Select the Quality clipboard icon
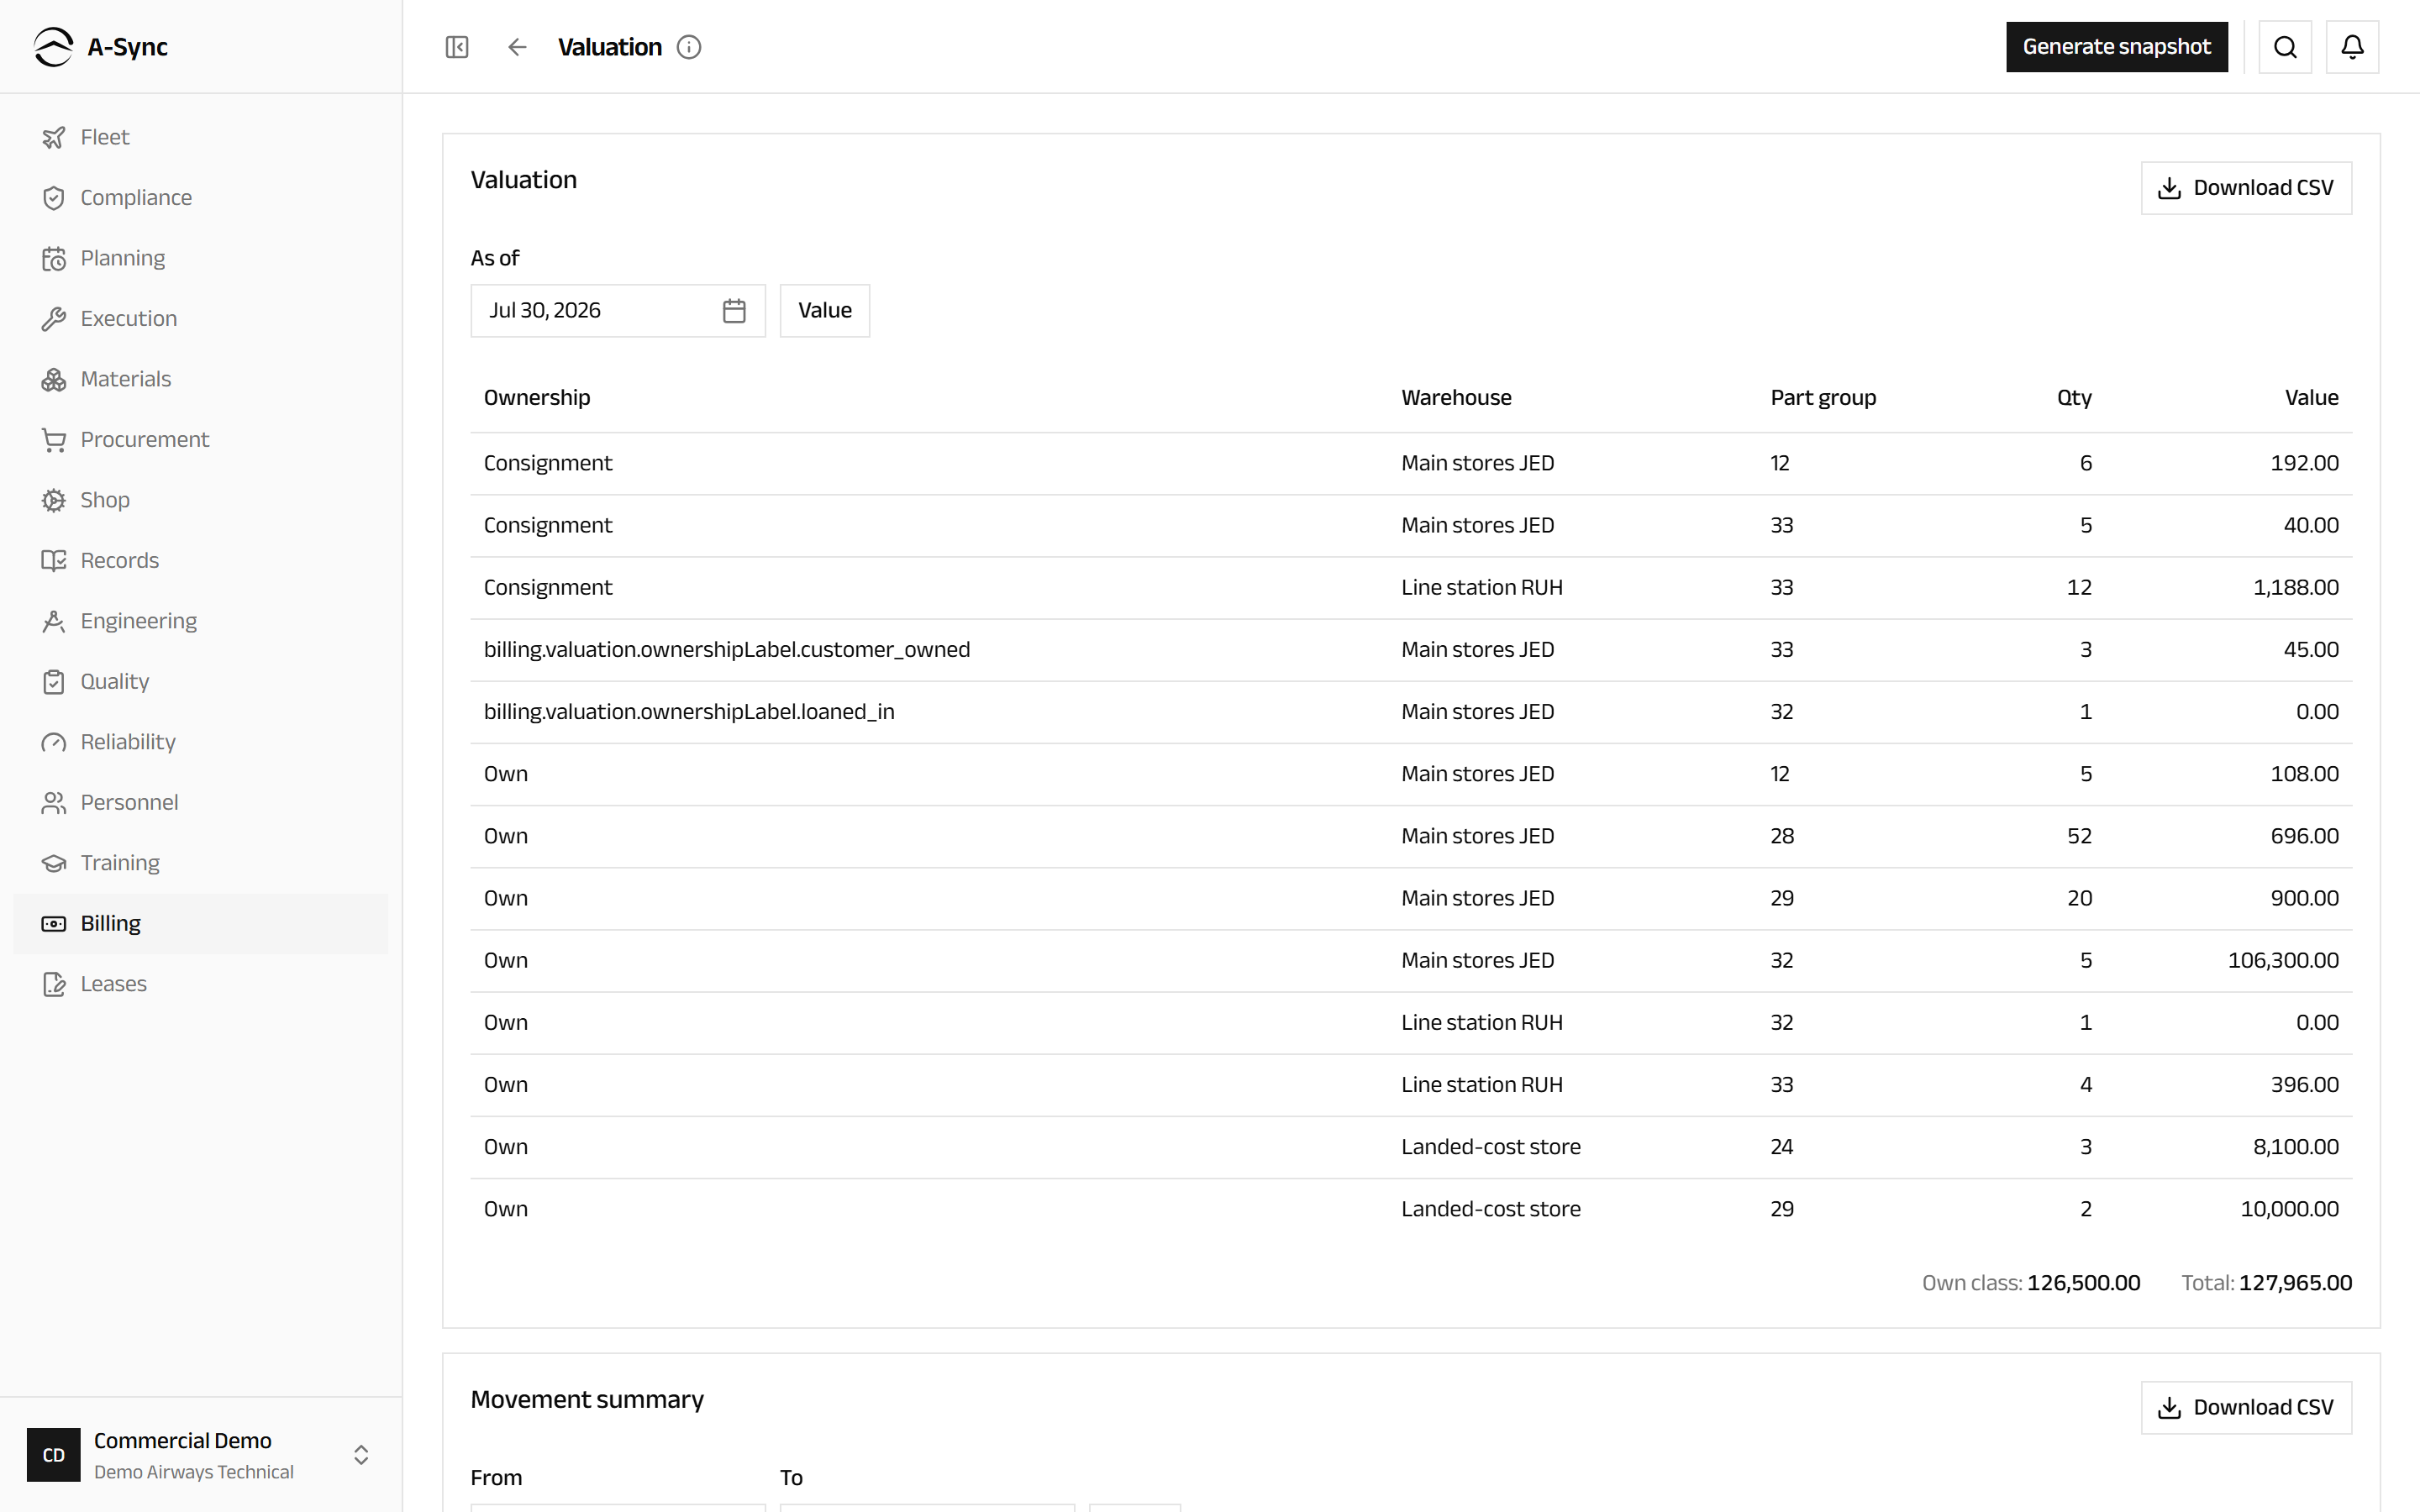The image size is (2420, 1512). point(54,682)
